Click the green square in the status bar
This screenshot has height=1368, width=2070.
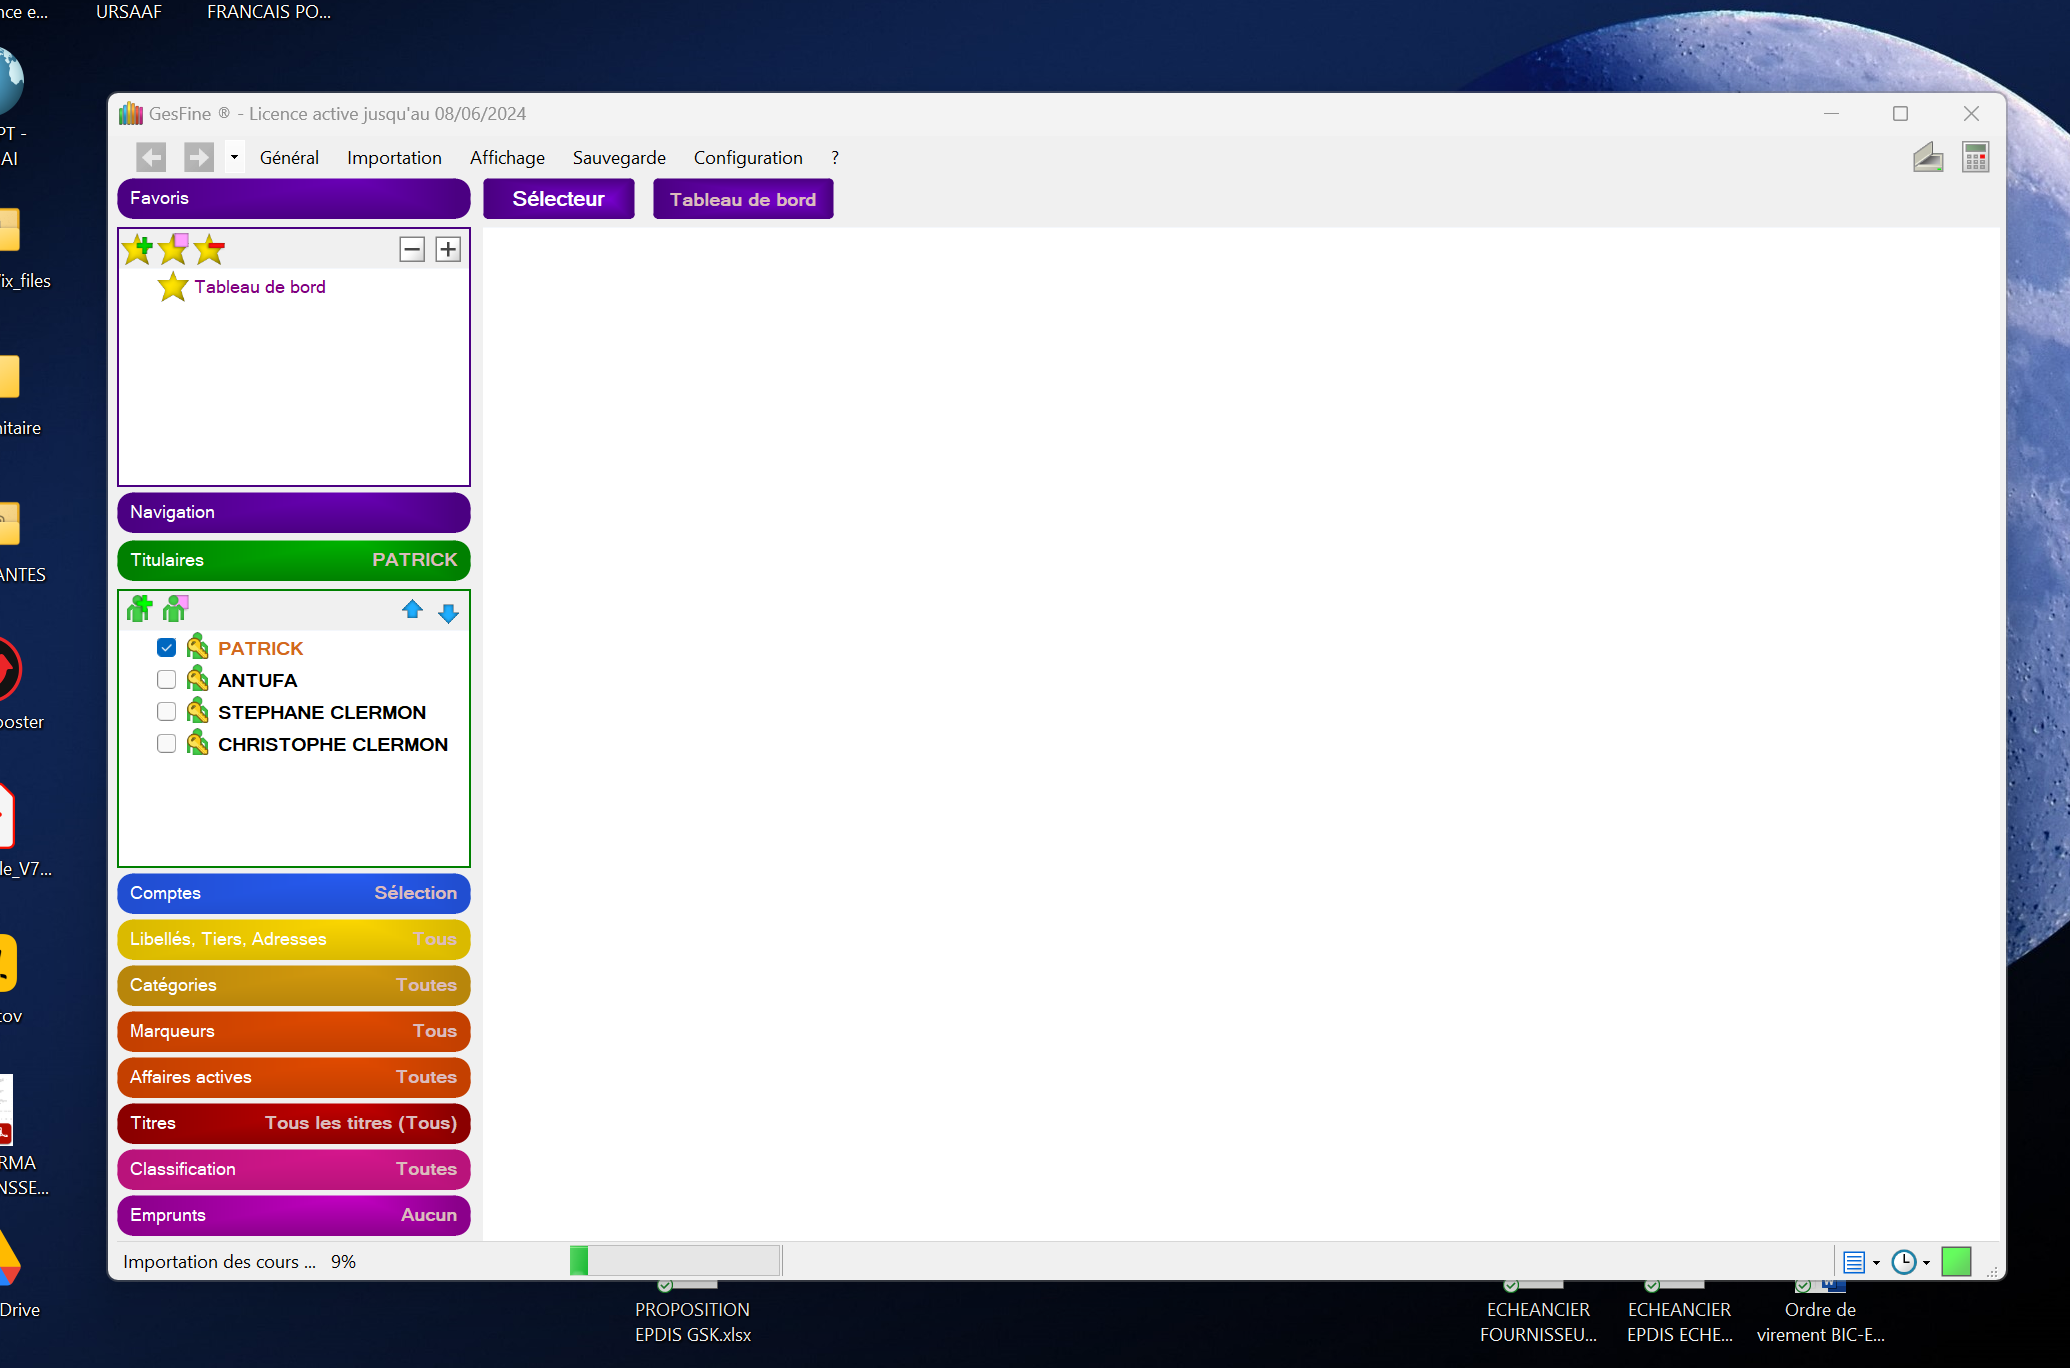(x=1955, y=1262)
